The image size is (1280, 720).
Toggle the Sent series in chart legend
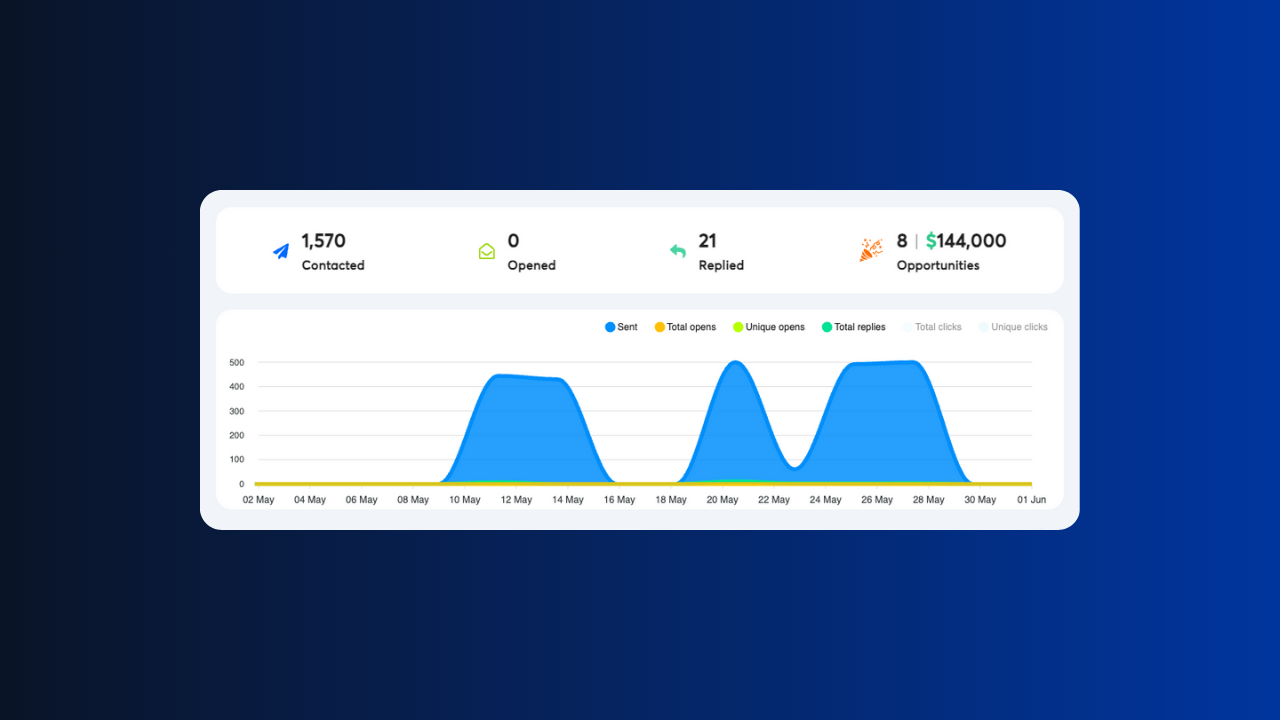coord(621,327)
